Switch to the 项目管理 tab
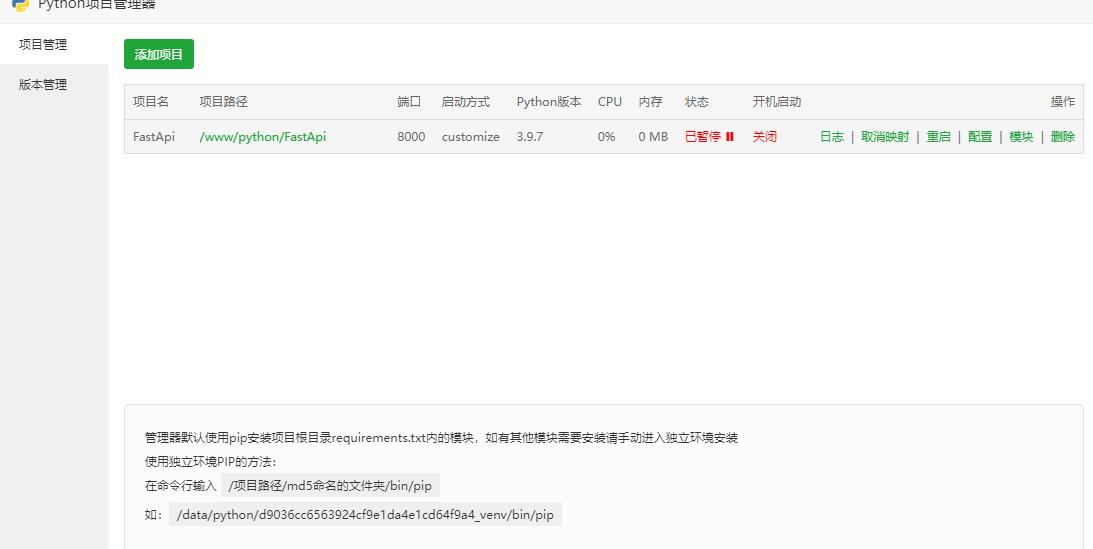1093x549 pixels. [43, 45]
